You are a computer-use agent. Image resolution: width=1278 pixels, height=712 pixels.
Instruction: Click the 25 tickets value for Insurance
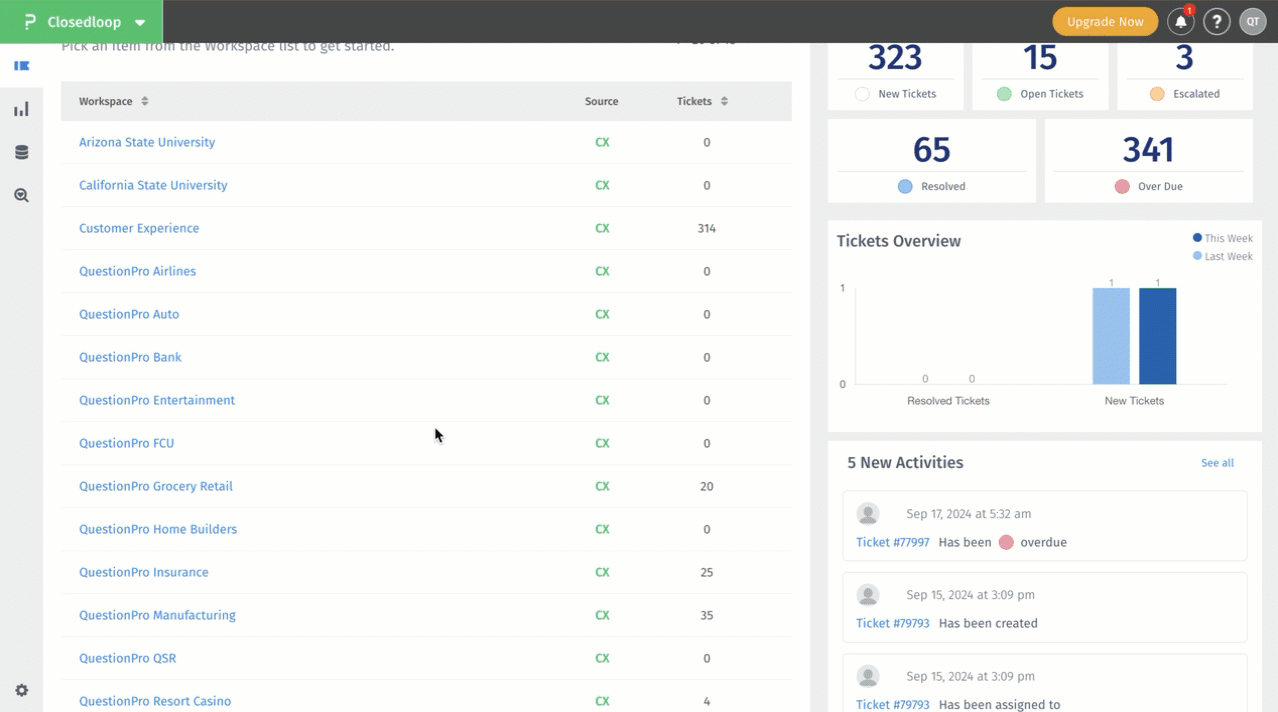click(706, 572)
